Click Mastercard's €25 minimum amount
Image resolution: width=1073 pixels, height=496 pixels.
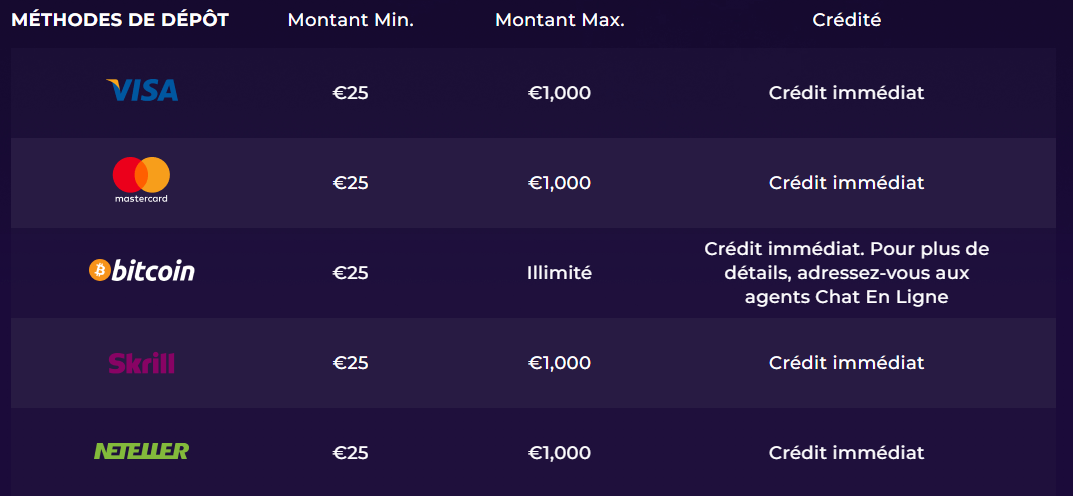click(x=350, y=183)
